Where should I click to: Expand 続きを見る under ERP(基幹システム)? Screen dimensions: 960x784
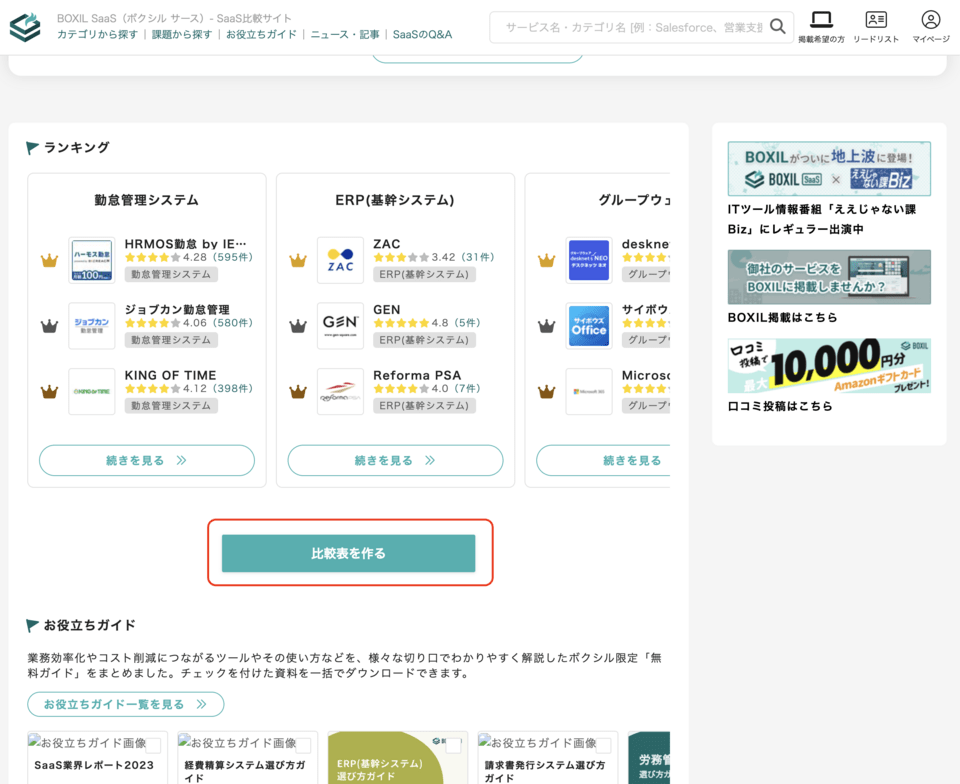(x=395, y=461)
